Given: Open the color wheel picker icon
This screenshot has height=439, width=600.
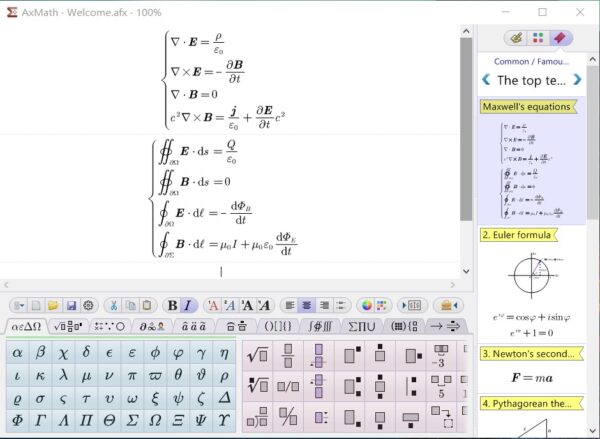Looking at the screenshot, I should (x=366, y=305).
